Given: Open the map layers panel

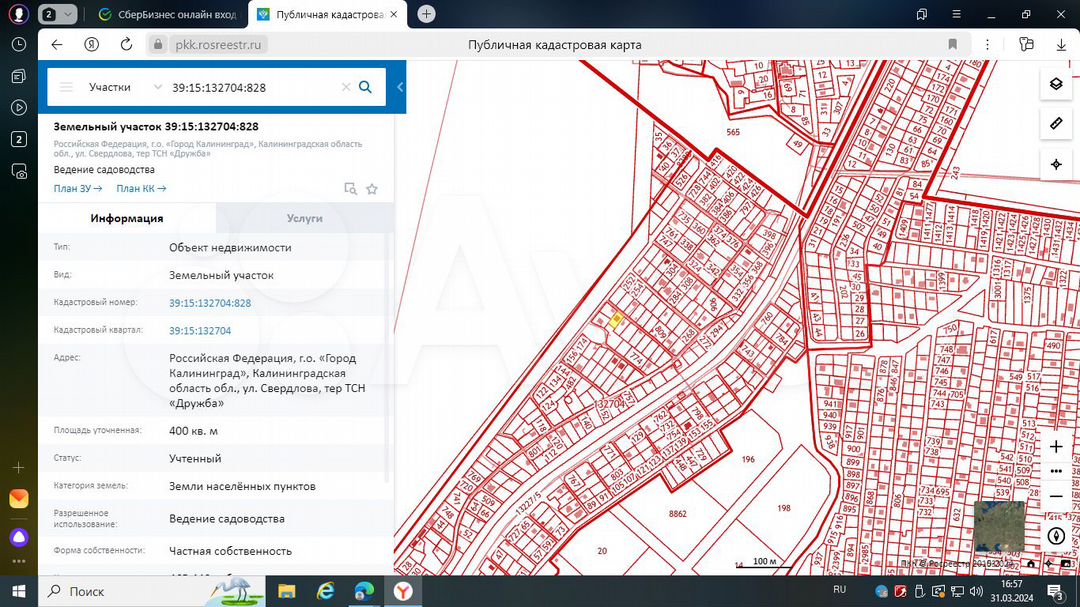Looking at the screenshot, I should click(1055, 84).
